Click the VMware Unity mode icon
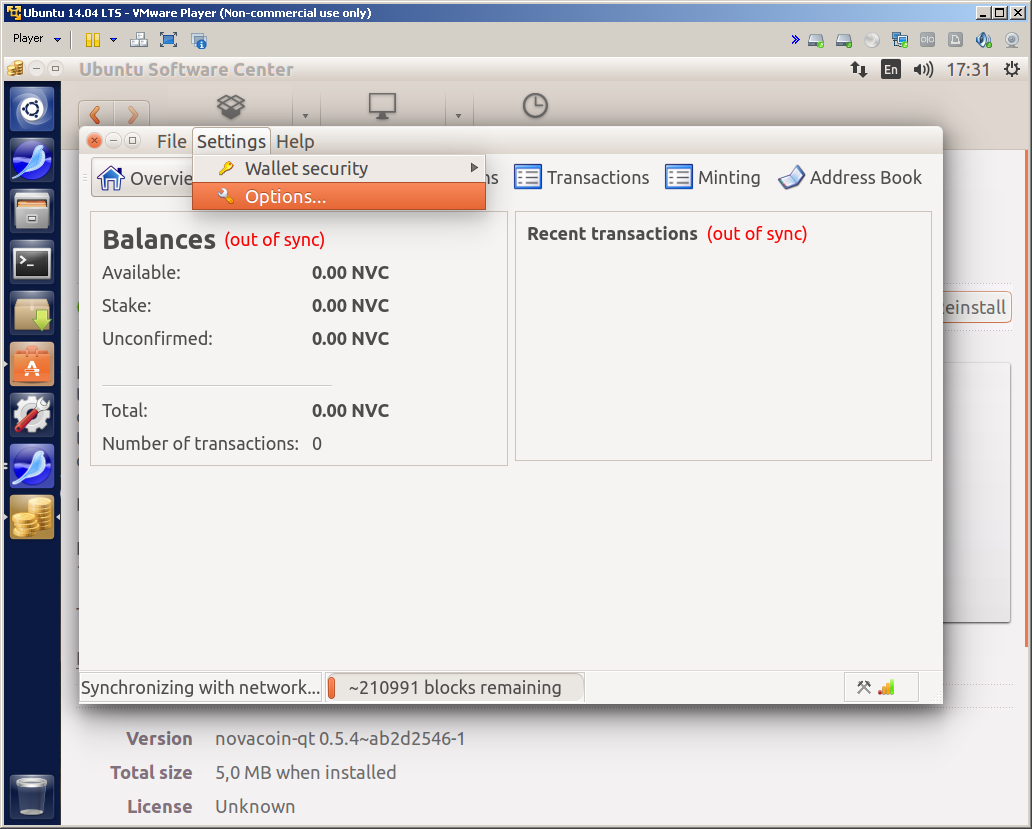 click(x=199, y=40)
